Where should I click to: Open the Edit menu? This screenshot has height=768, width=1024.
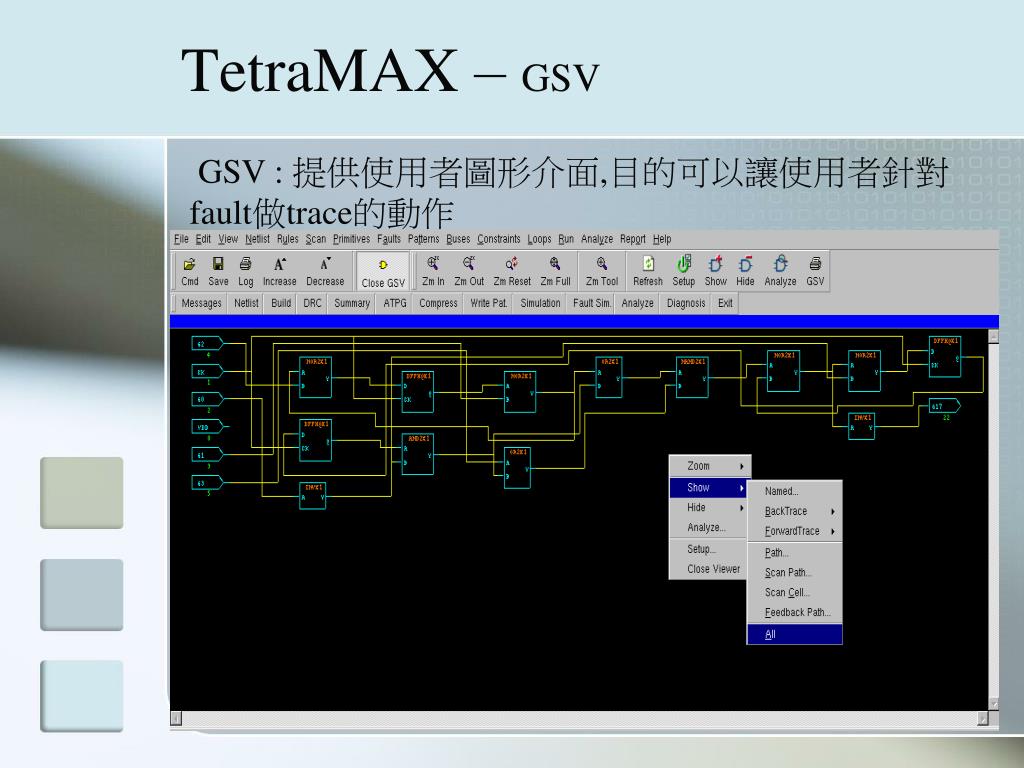[x=203, y=239]
